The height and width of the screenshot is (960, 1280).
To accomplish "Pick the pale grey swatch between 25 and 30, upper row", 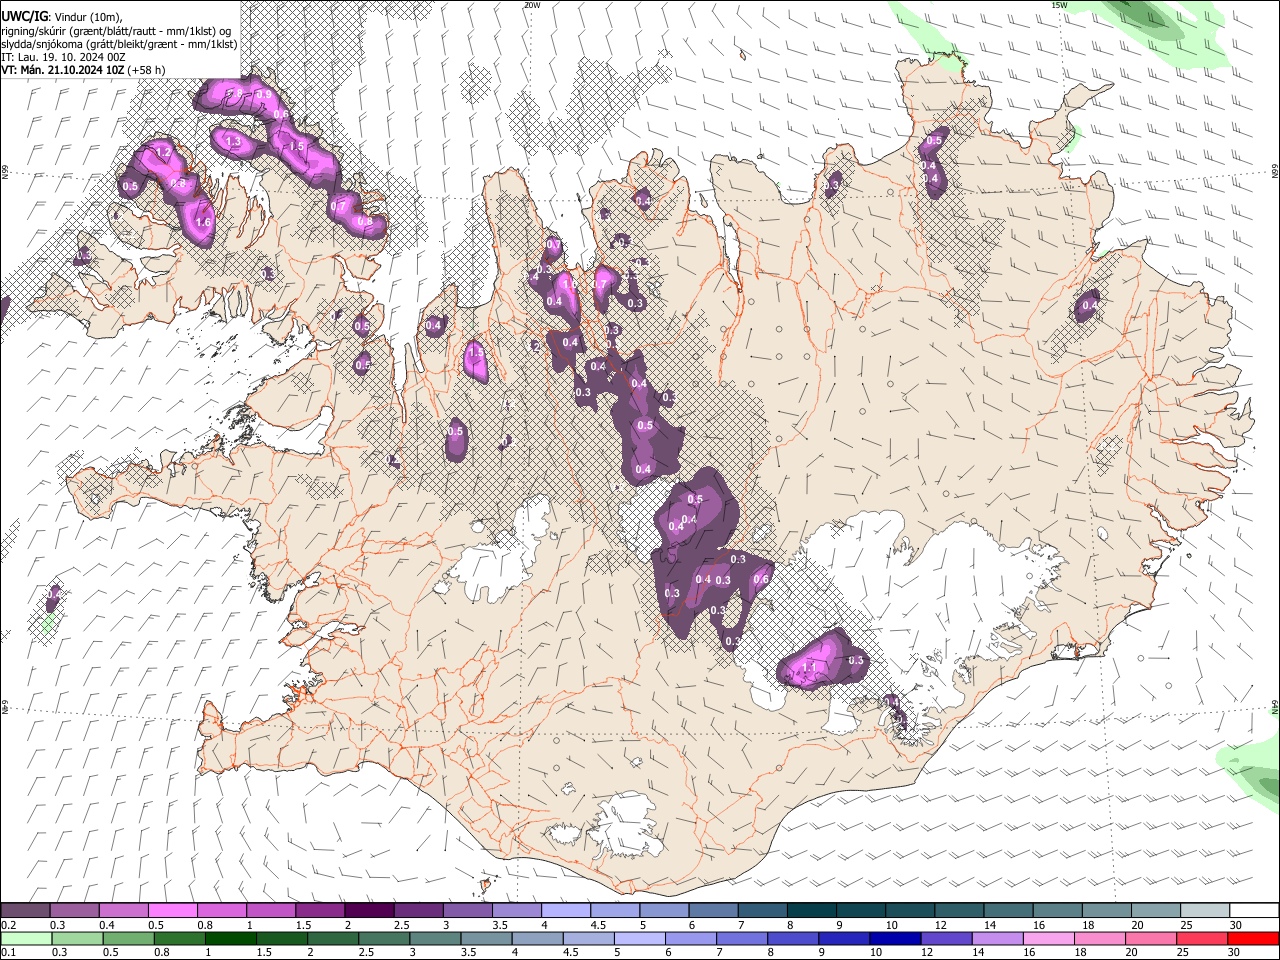I will coord(1204,910).
